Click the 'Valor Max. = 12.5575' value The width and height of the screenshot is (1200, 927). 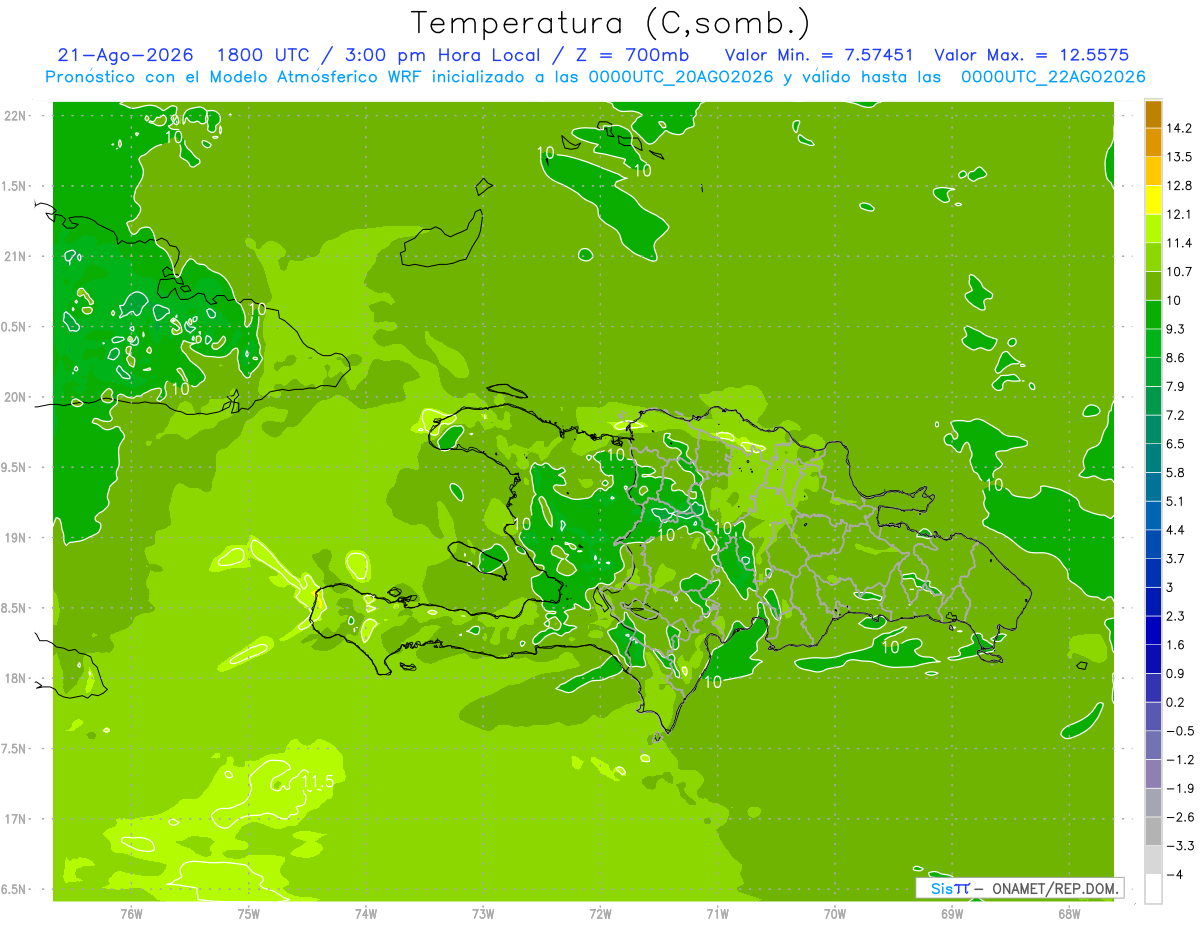click(1032, 55)
